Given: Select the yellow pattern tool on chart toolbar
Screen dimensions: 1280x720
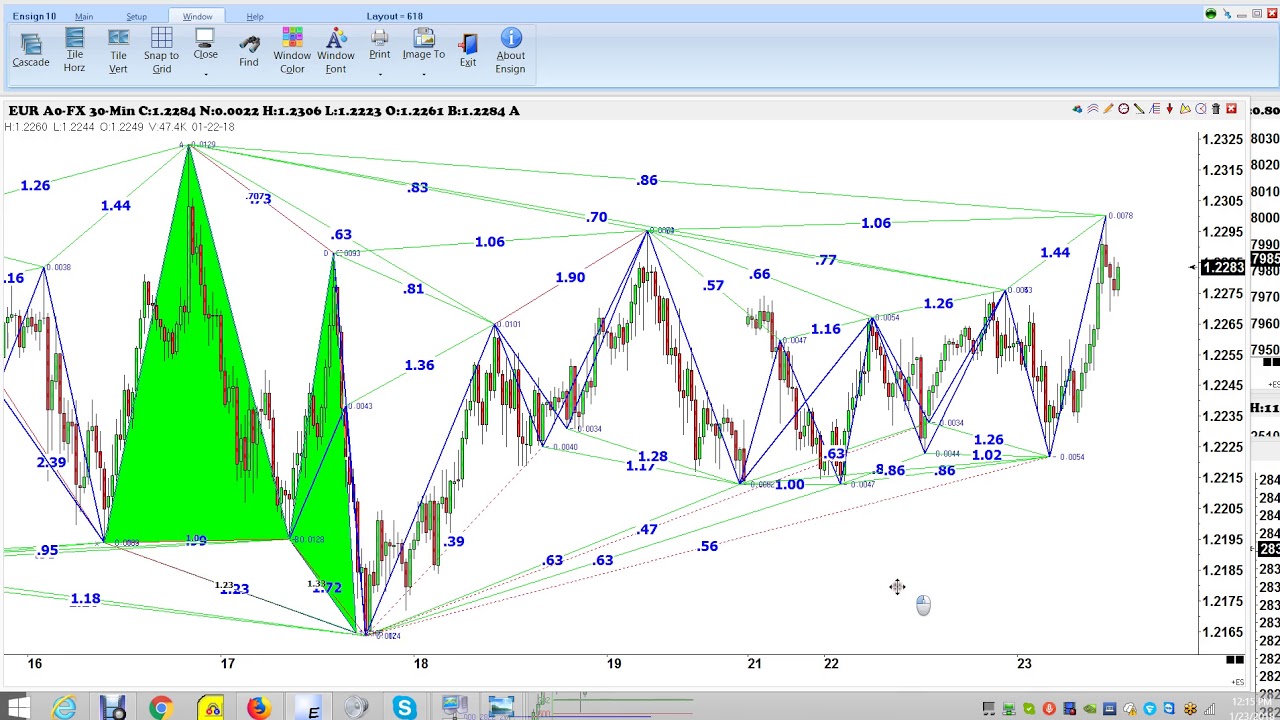Looking at the screenshot, I should tap(1185, 109).
